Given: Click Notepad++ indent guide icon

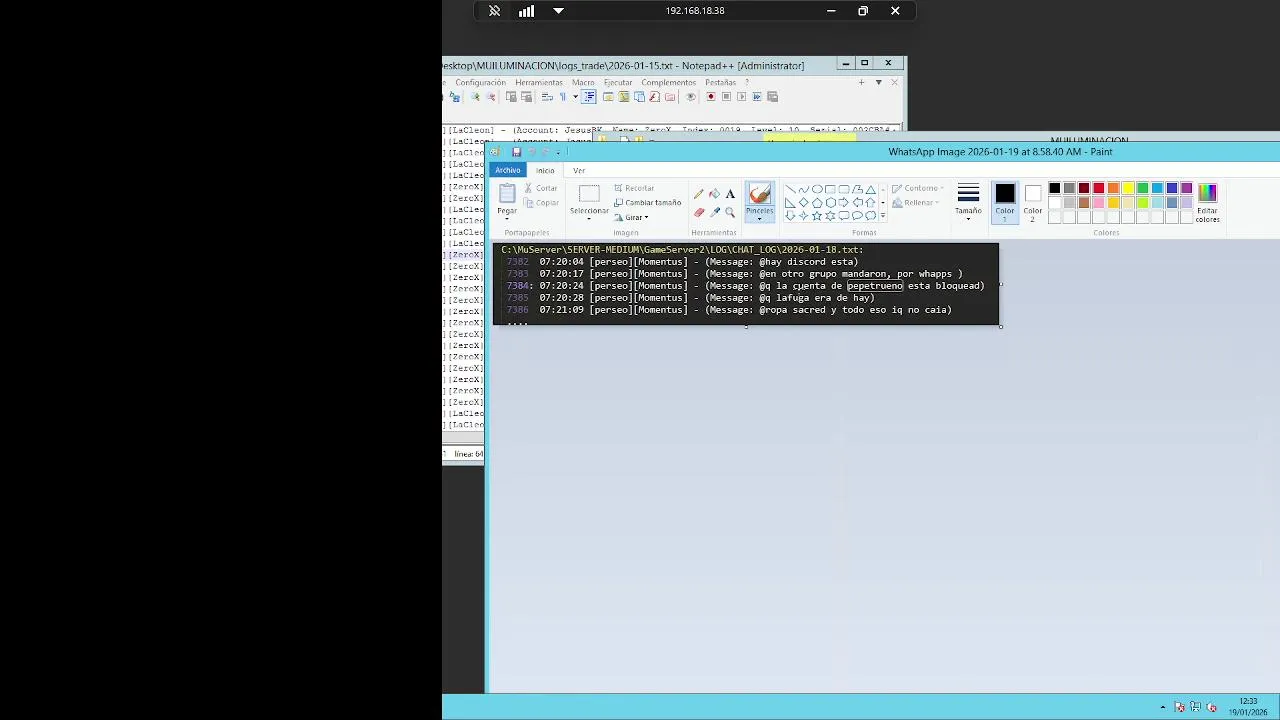Looking at the screenshot, I should tap(589, 97).
